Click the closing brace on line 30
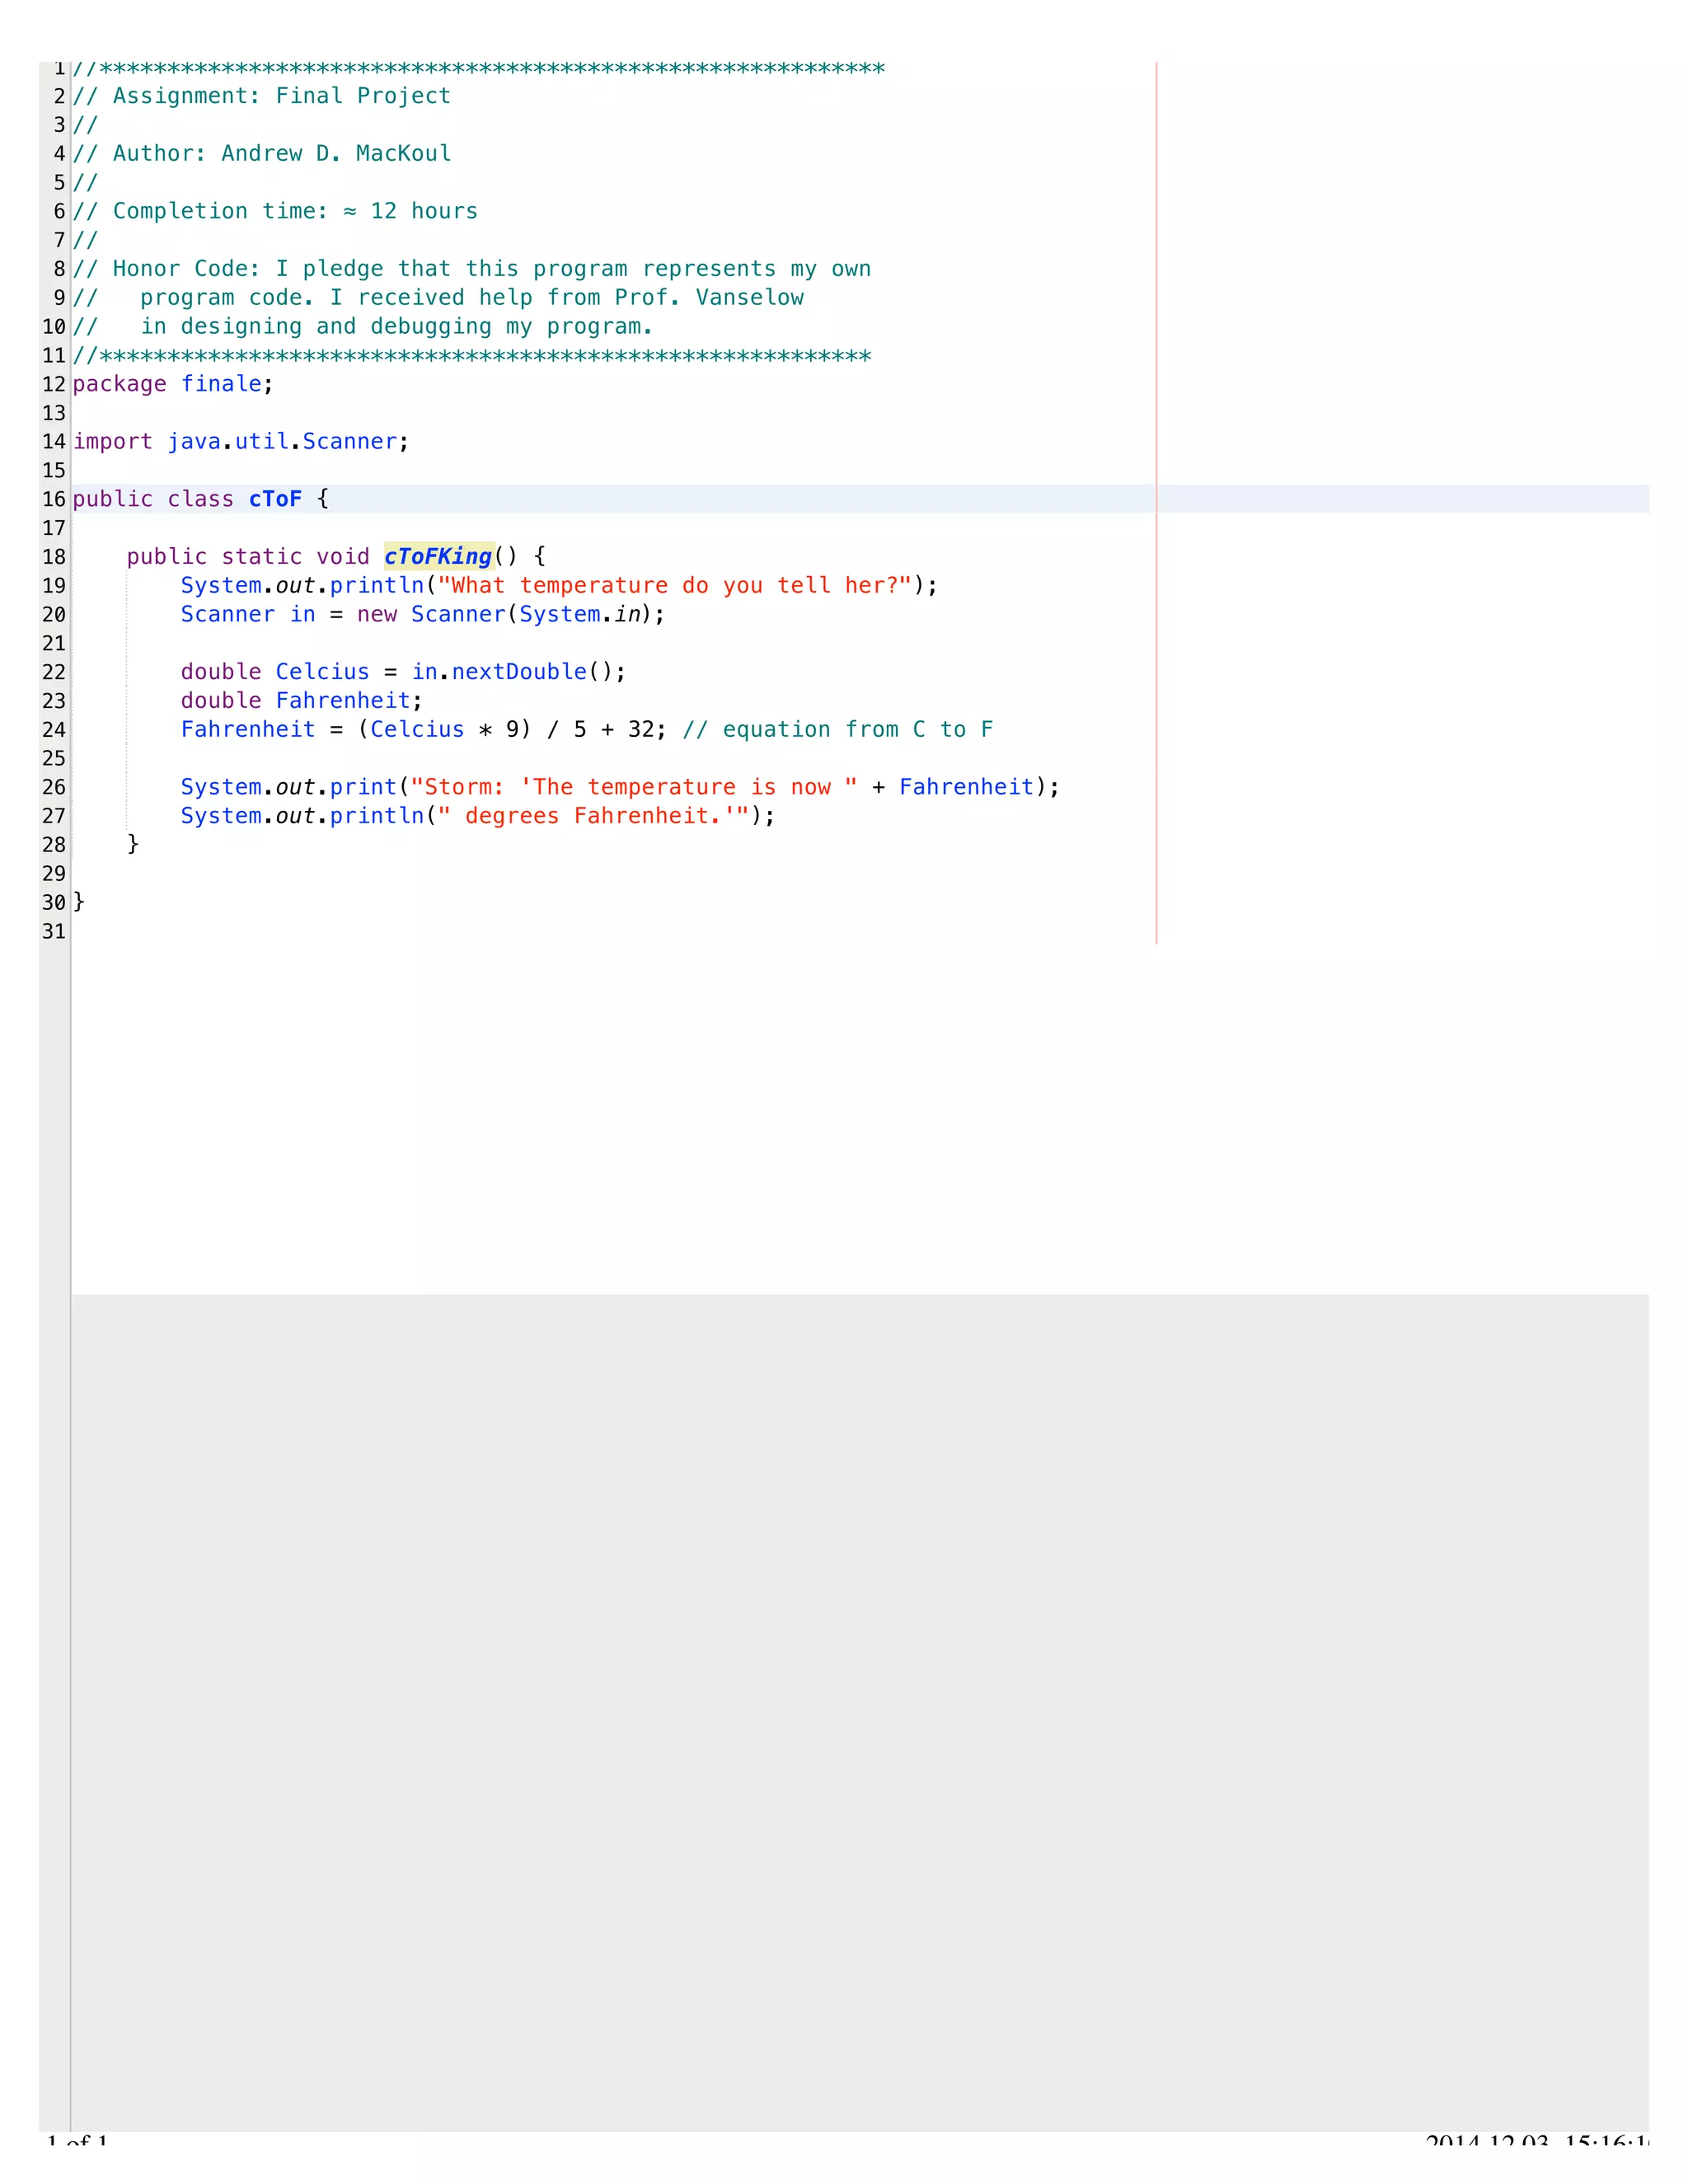 coord(79,902)
